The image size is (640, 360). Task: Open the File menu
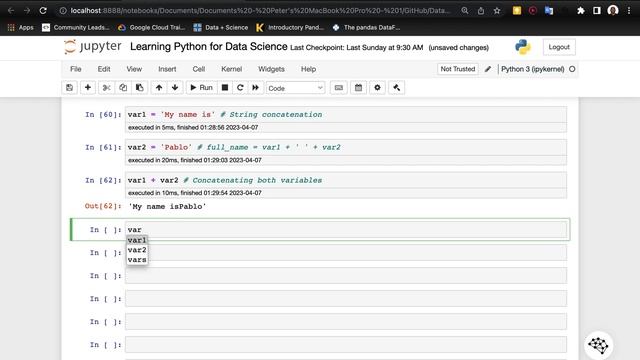[76, 69]
